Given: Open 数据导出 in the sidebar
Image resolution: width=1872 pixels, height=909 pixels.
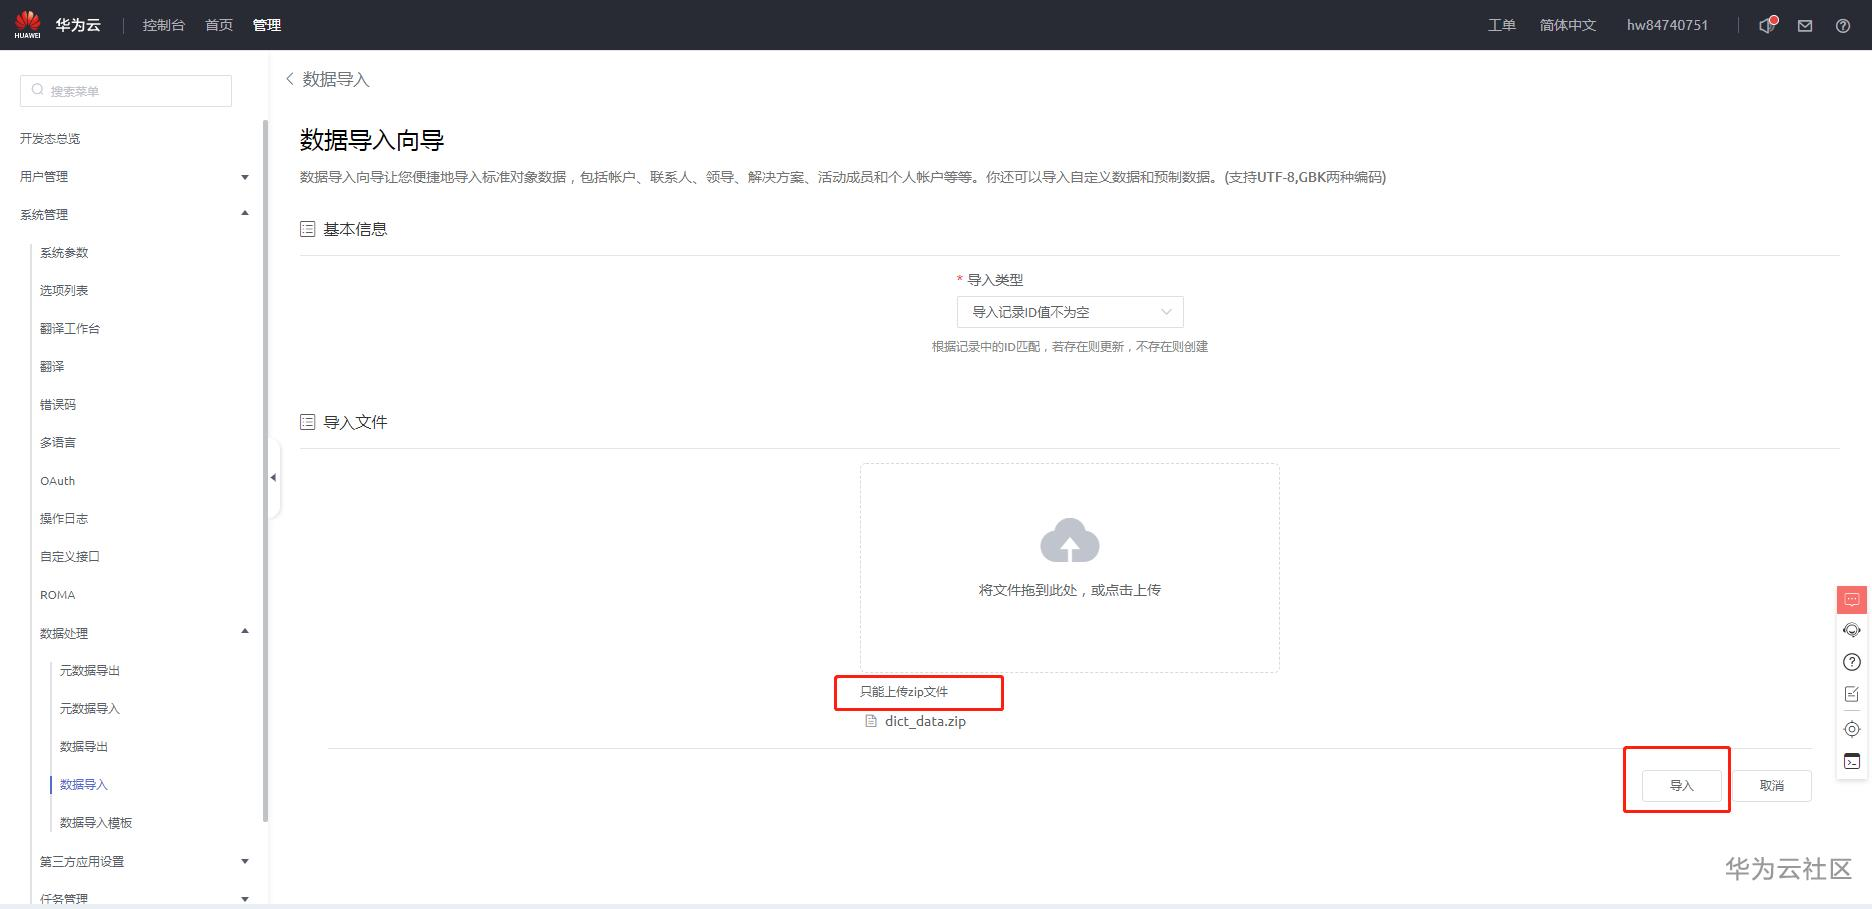Looking at the screenshot, I should pos(84,747).
